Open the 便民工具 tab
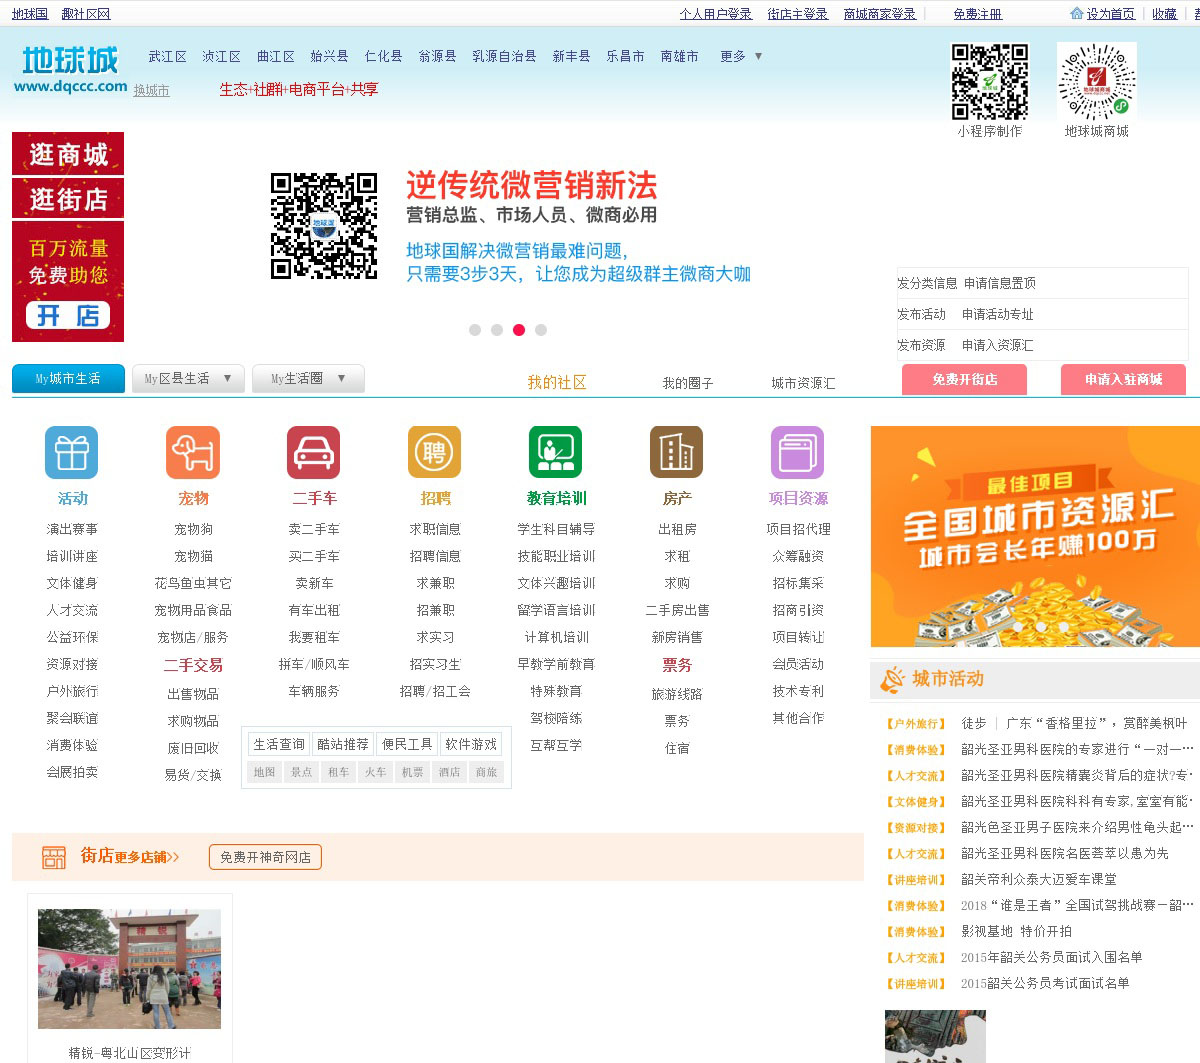1200x1063 pixels. (x=407, y=744)
